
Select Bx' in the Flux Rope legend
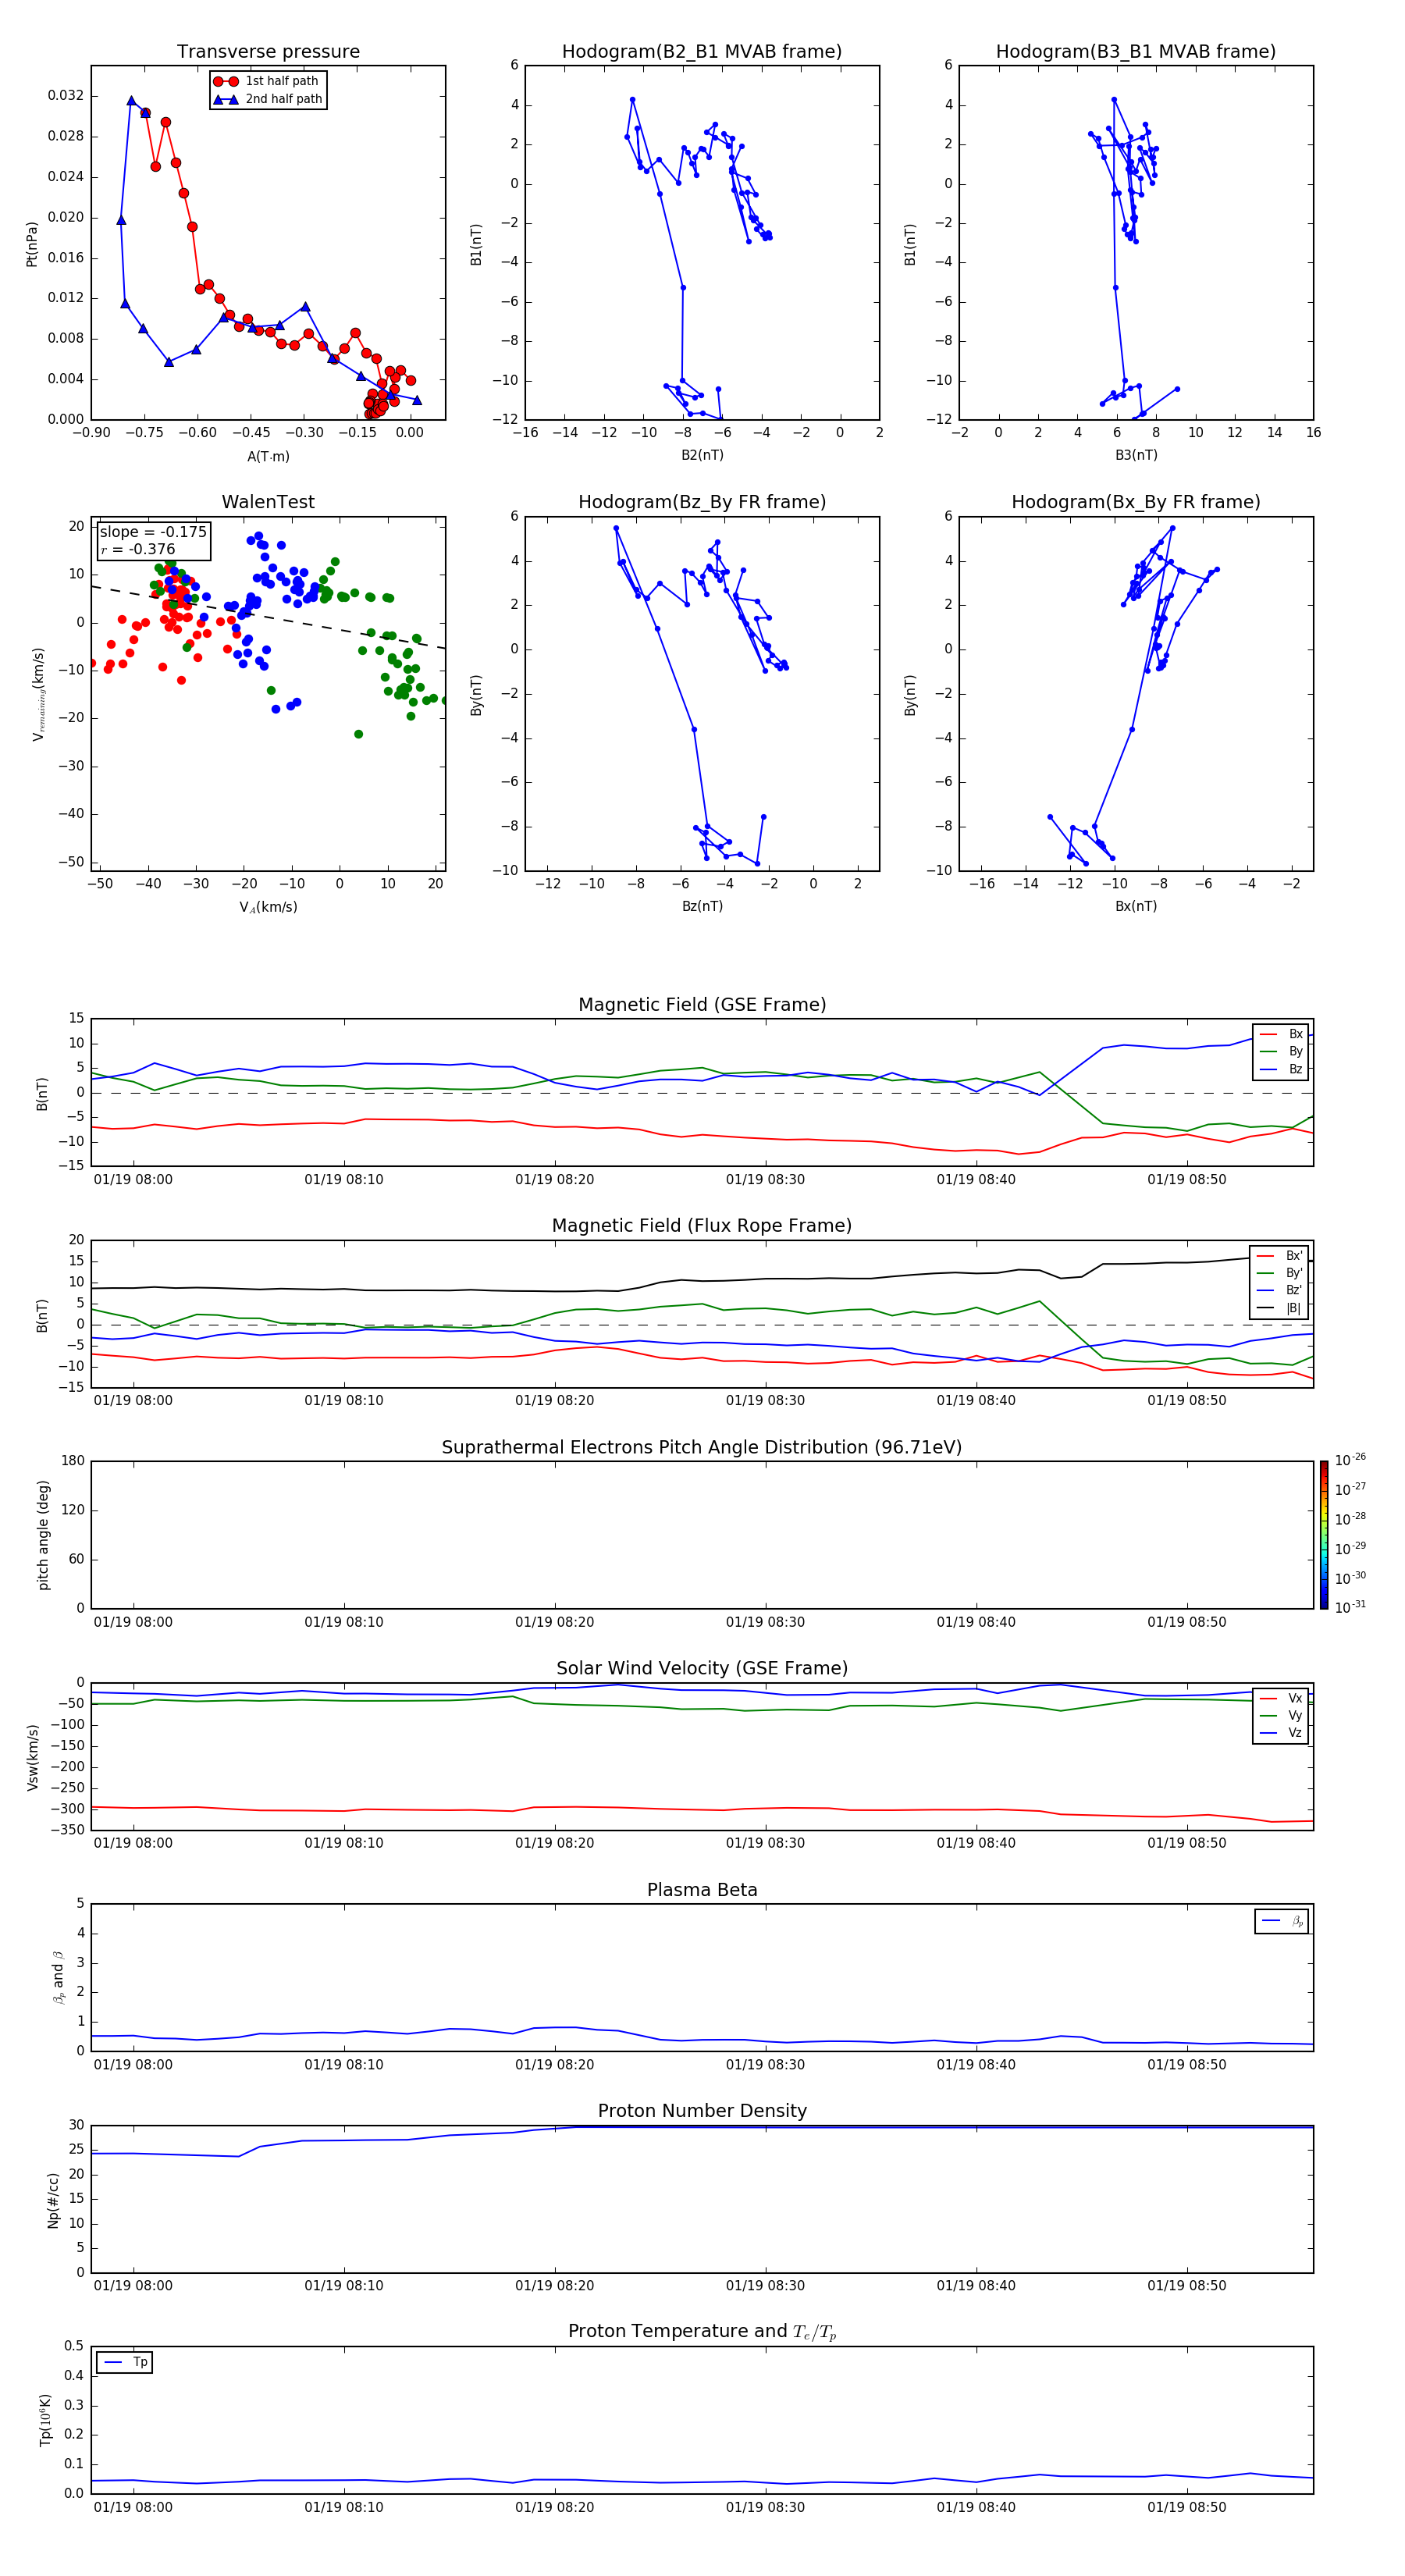(1280, 1256)
